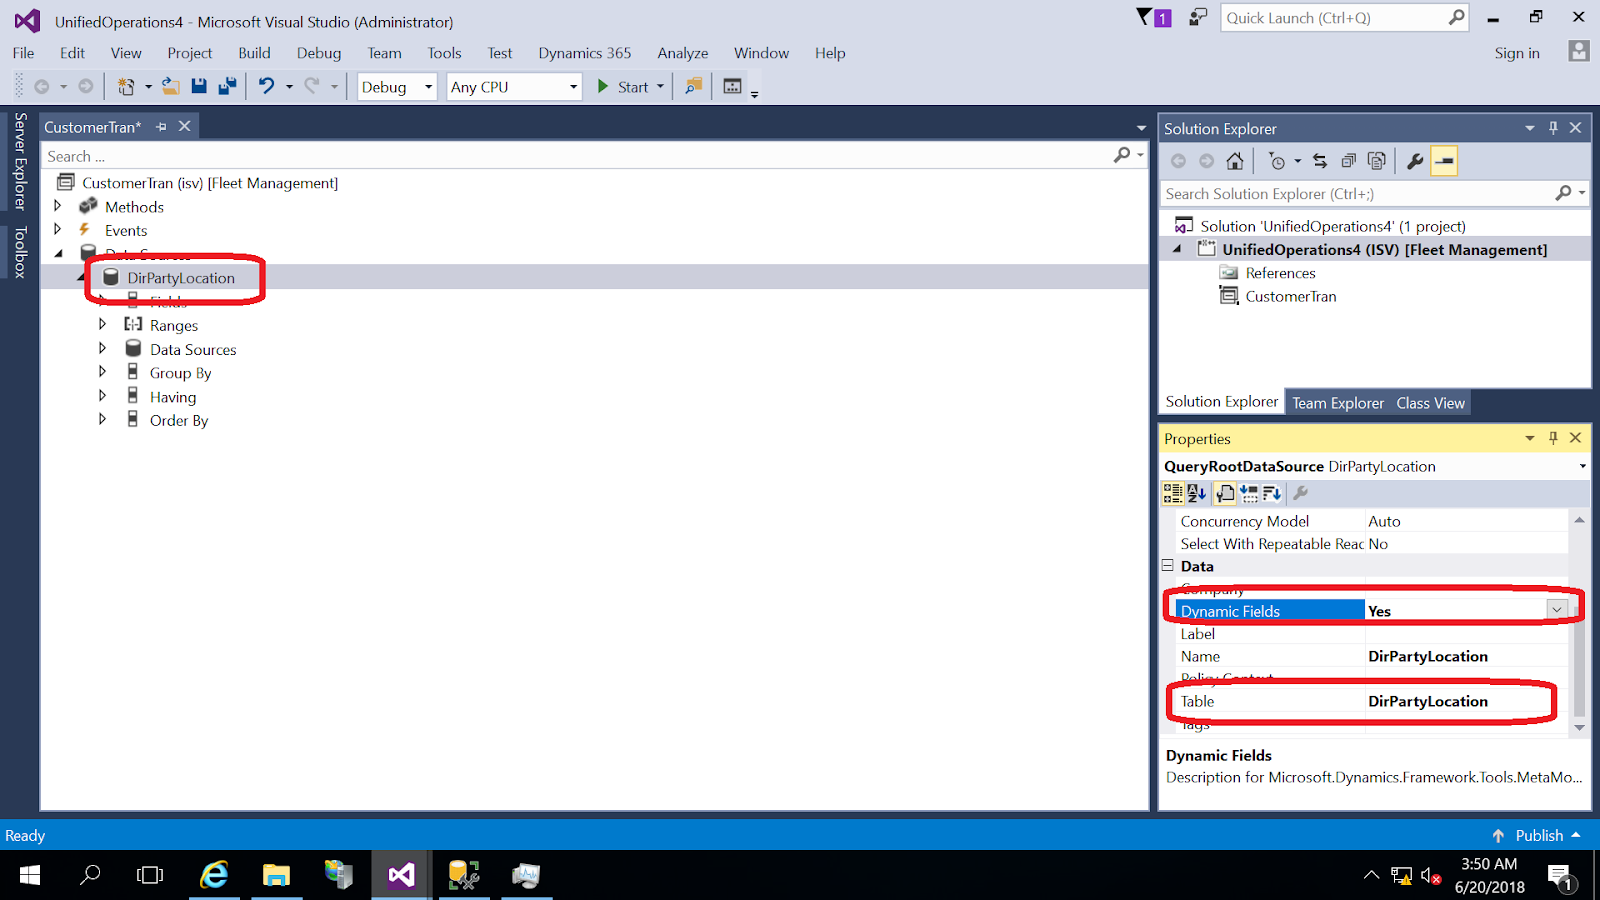Open File Explorer from the taskbar
The image size is (1600, 900).
pyautogui.click(x=276, y=875)
